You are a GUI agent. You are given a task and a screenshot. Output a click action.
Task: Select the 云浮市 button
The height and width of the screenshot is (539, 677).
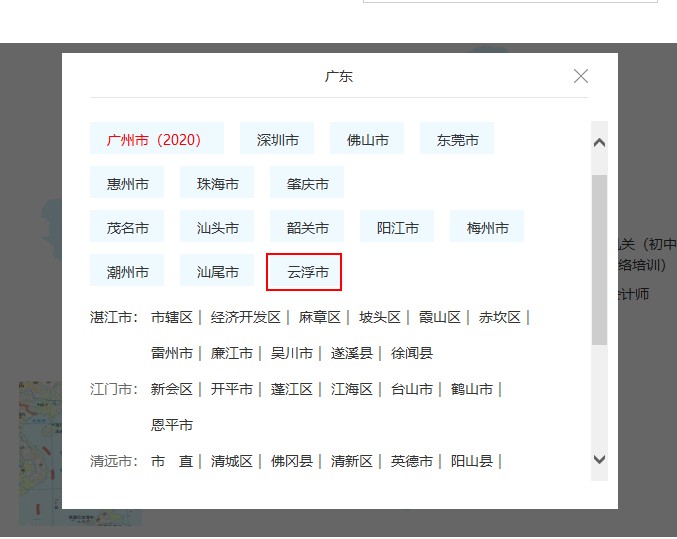click(304, 272)
